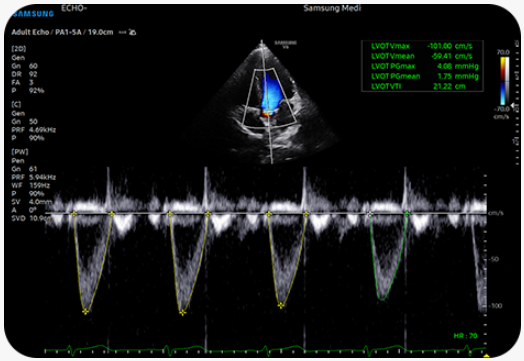Click the grayscale map bar next to color bar
The image size is (524, 361).
pyautogui.click(x=508, y=81)
